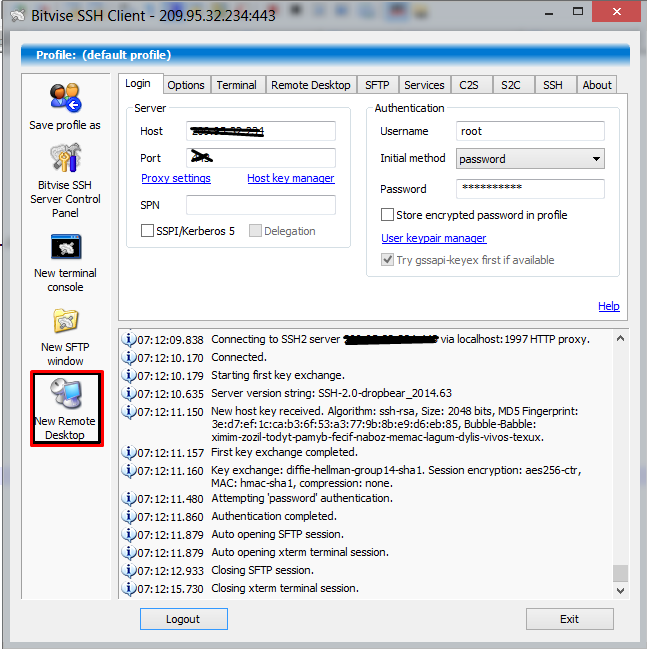Start a New Remote Desktop session
This screenshot has width=647, height=649.
point(66,409)
